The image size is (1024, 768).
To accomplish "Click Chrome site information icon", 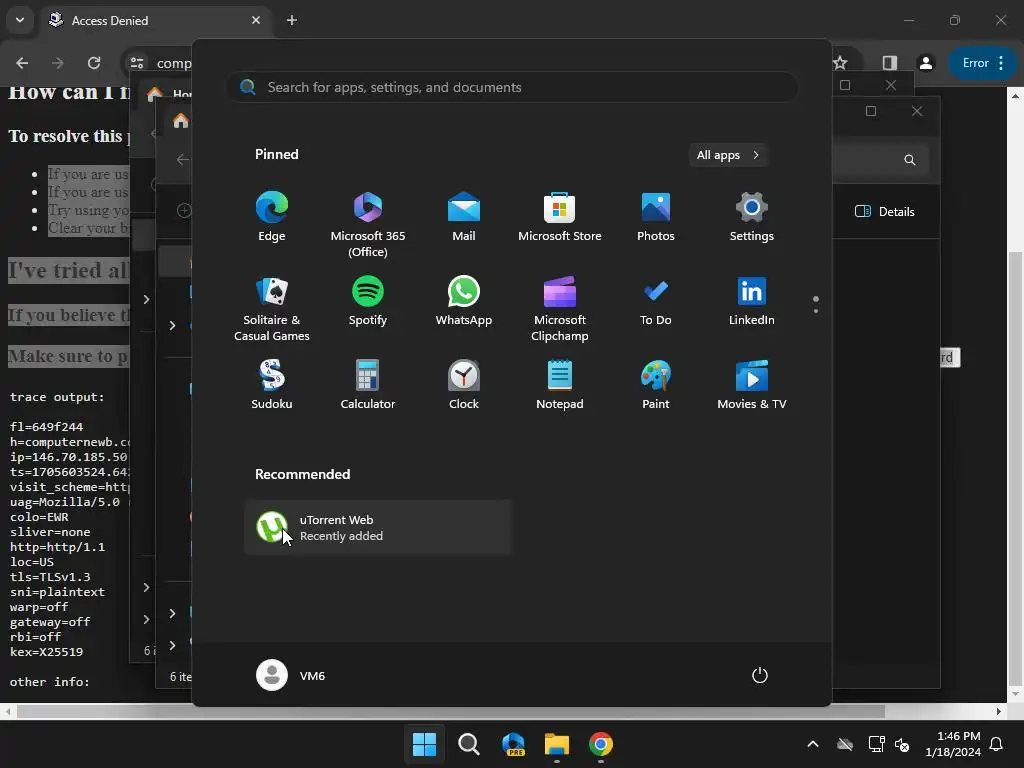I will pyautogui.click(x=137, y=63).
